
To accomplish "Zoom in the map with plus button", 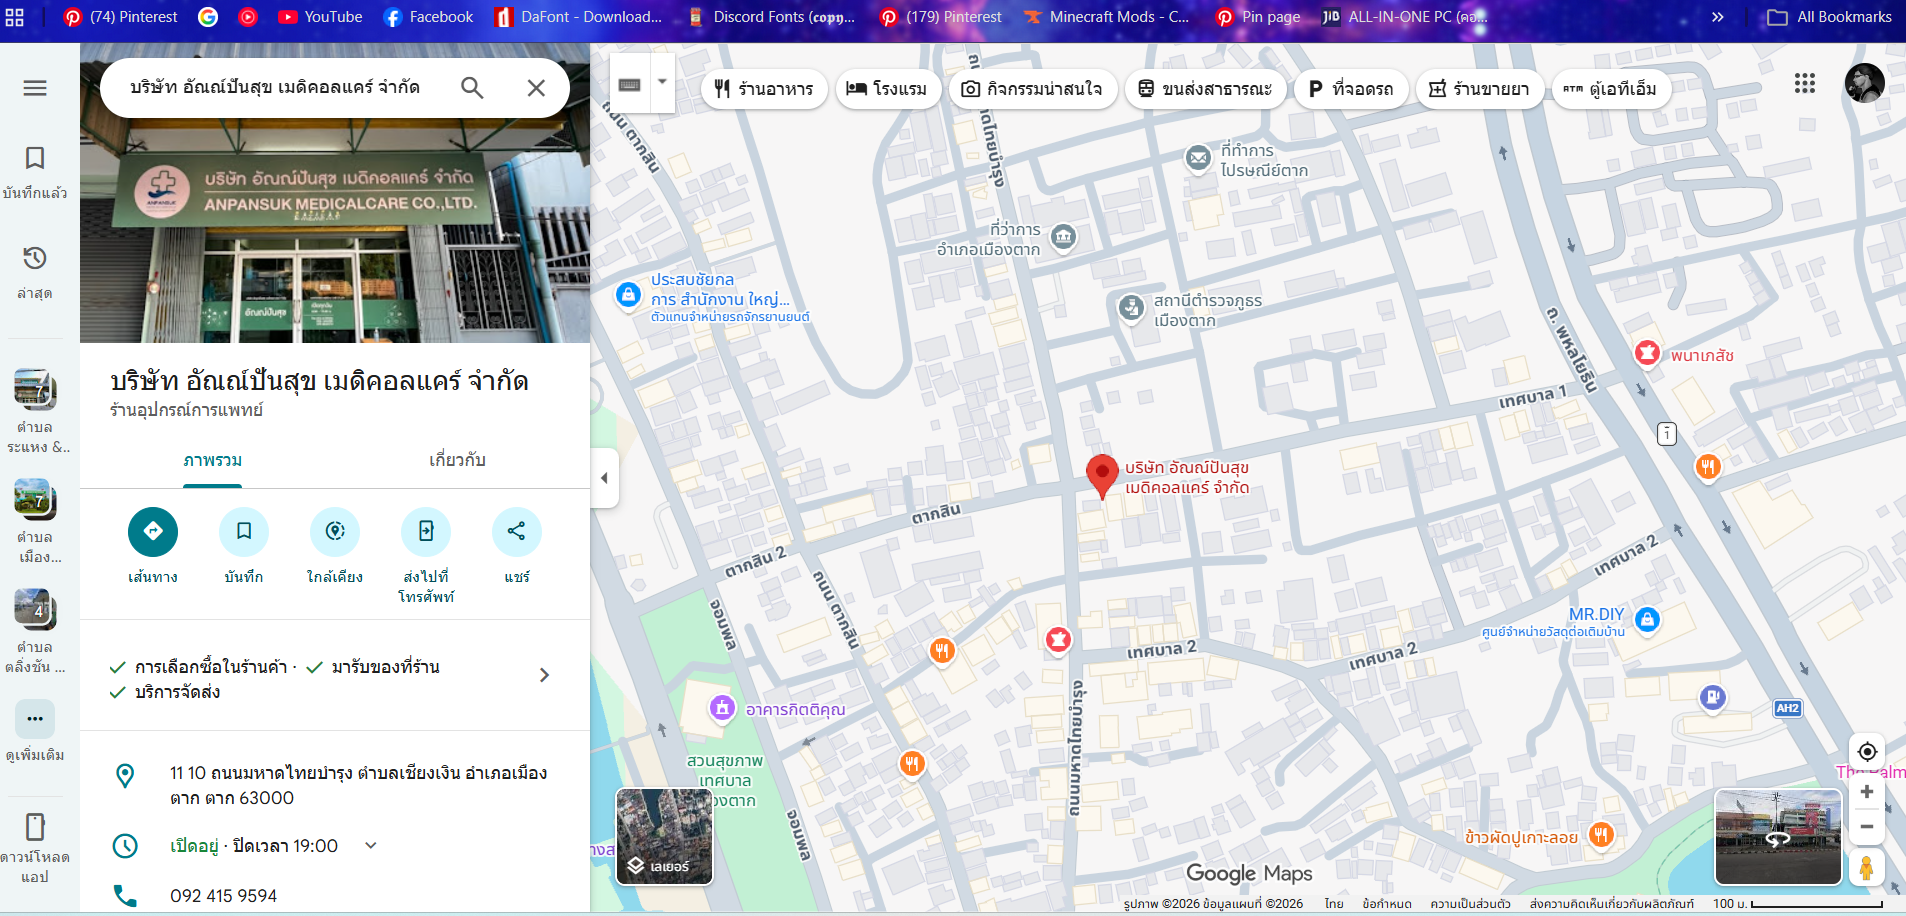I will pyautogui.click(x=1866, y=791).
